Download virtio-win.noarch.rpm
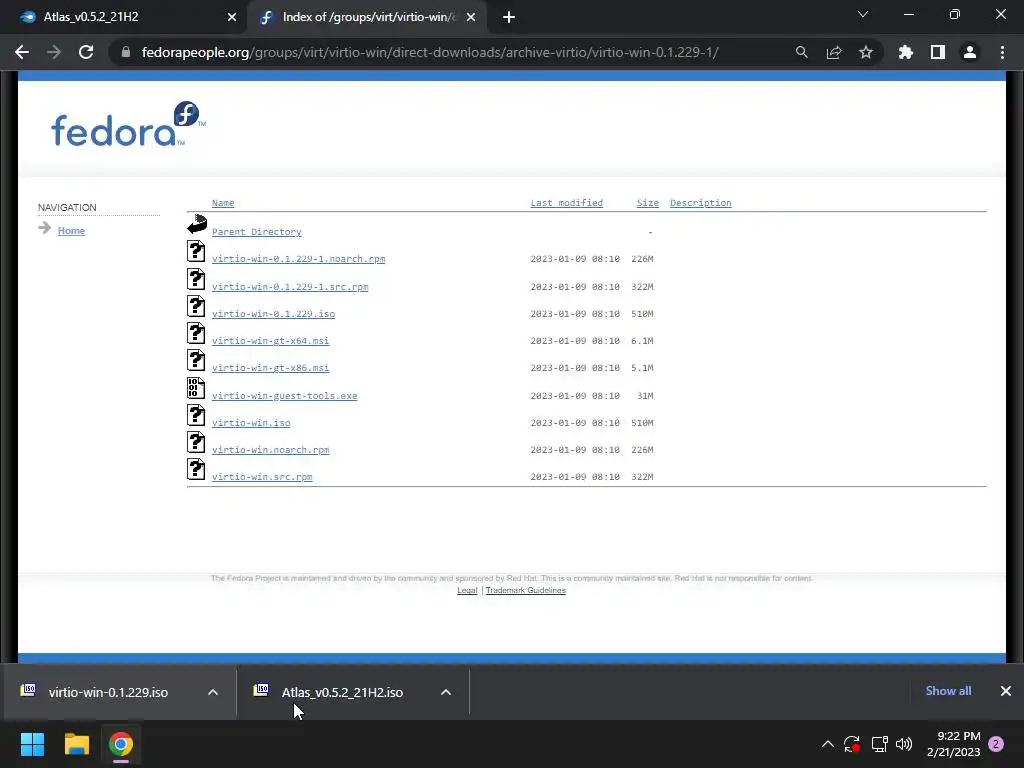Viewport: 1024px width, 768px height. (x=270, y=450)
